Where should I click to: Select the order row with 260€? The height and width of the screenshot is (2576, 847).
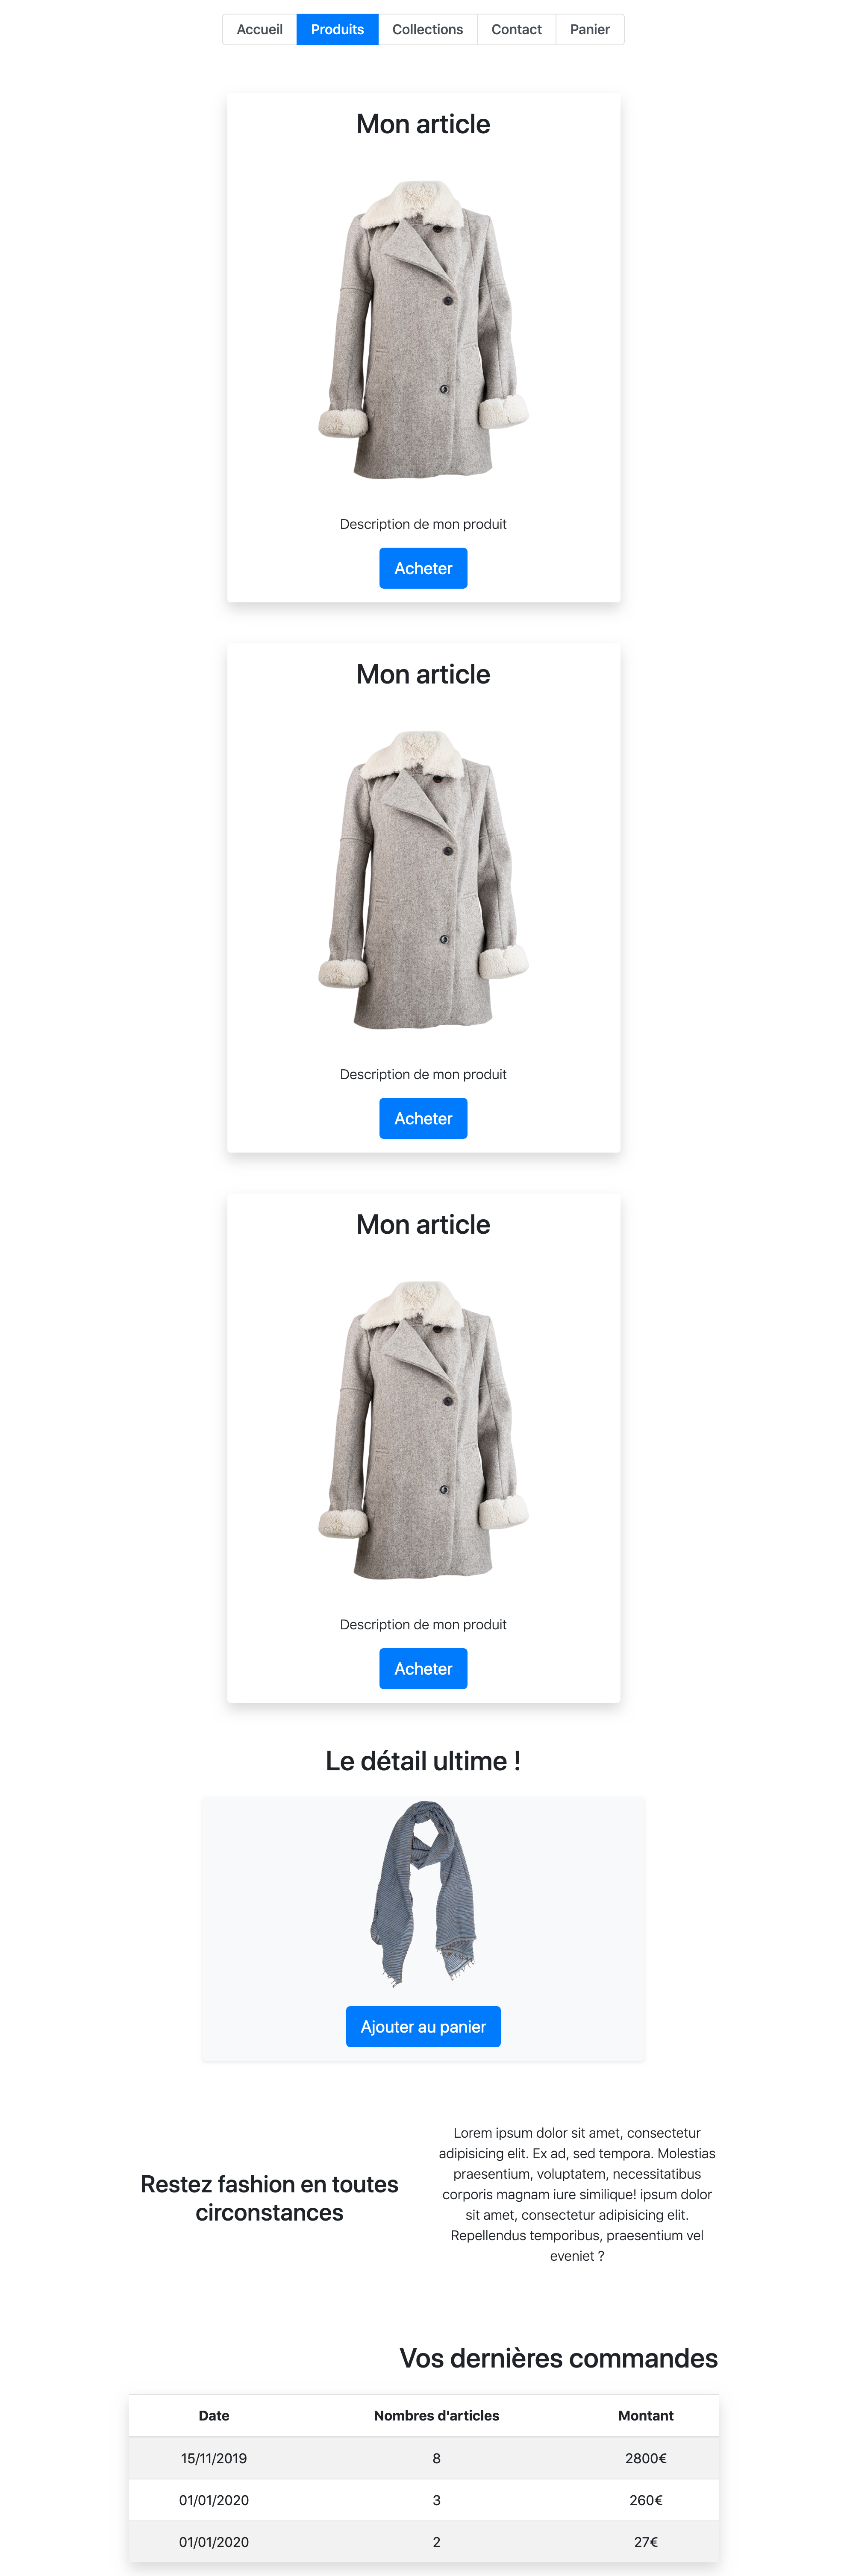[x=423, y=2500]
